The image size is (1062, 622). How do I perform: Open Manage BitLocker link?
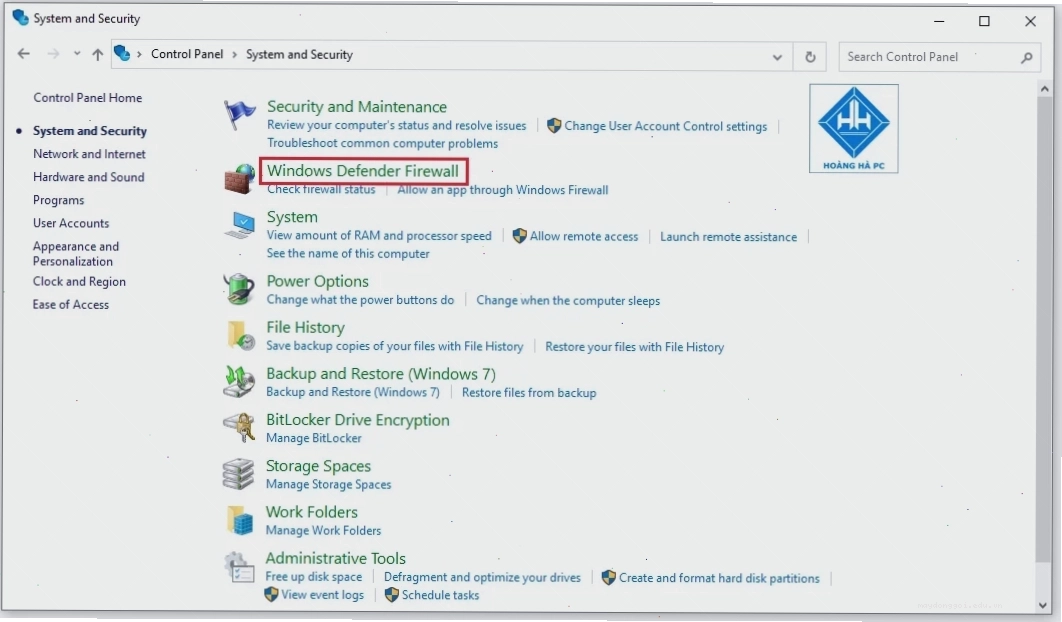click(314, 438)
